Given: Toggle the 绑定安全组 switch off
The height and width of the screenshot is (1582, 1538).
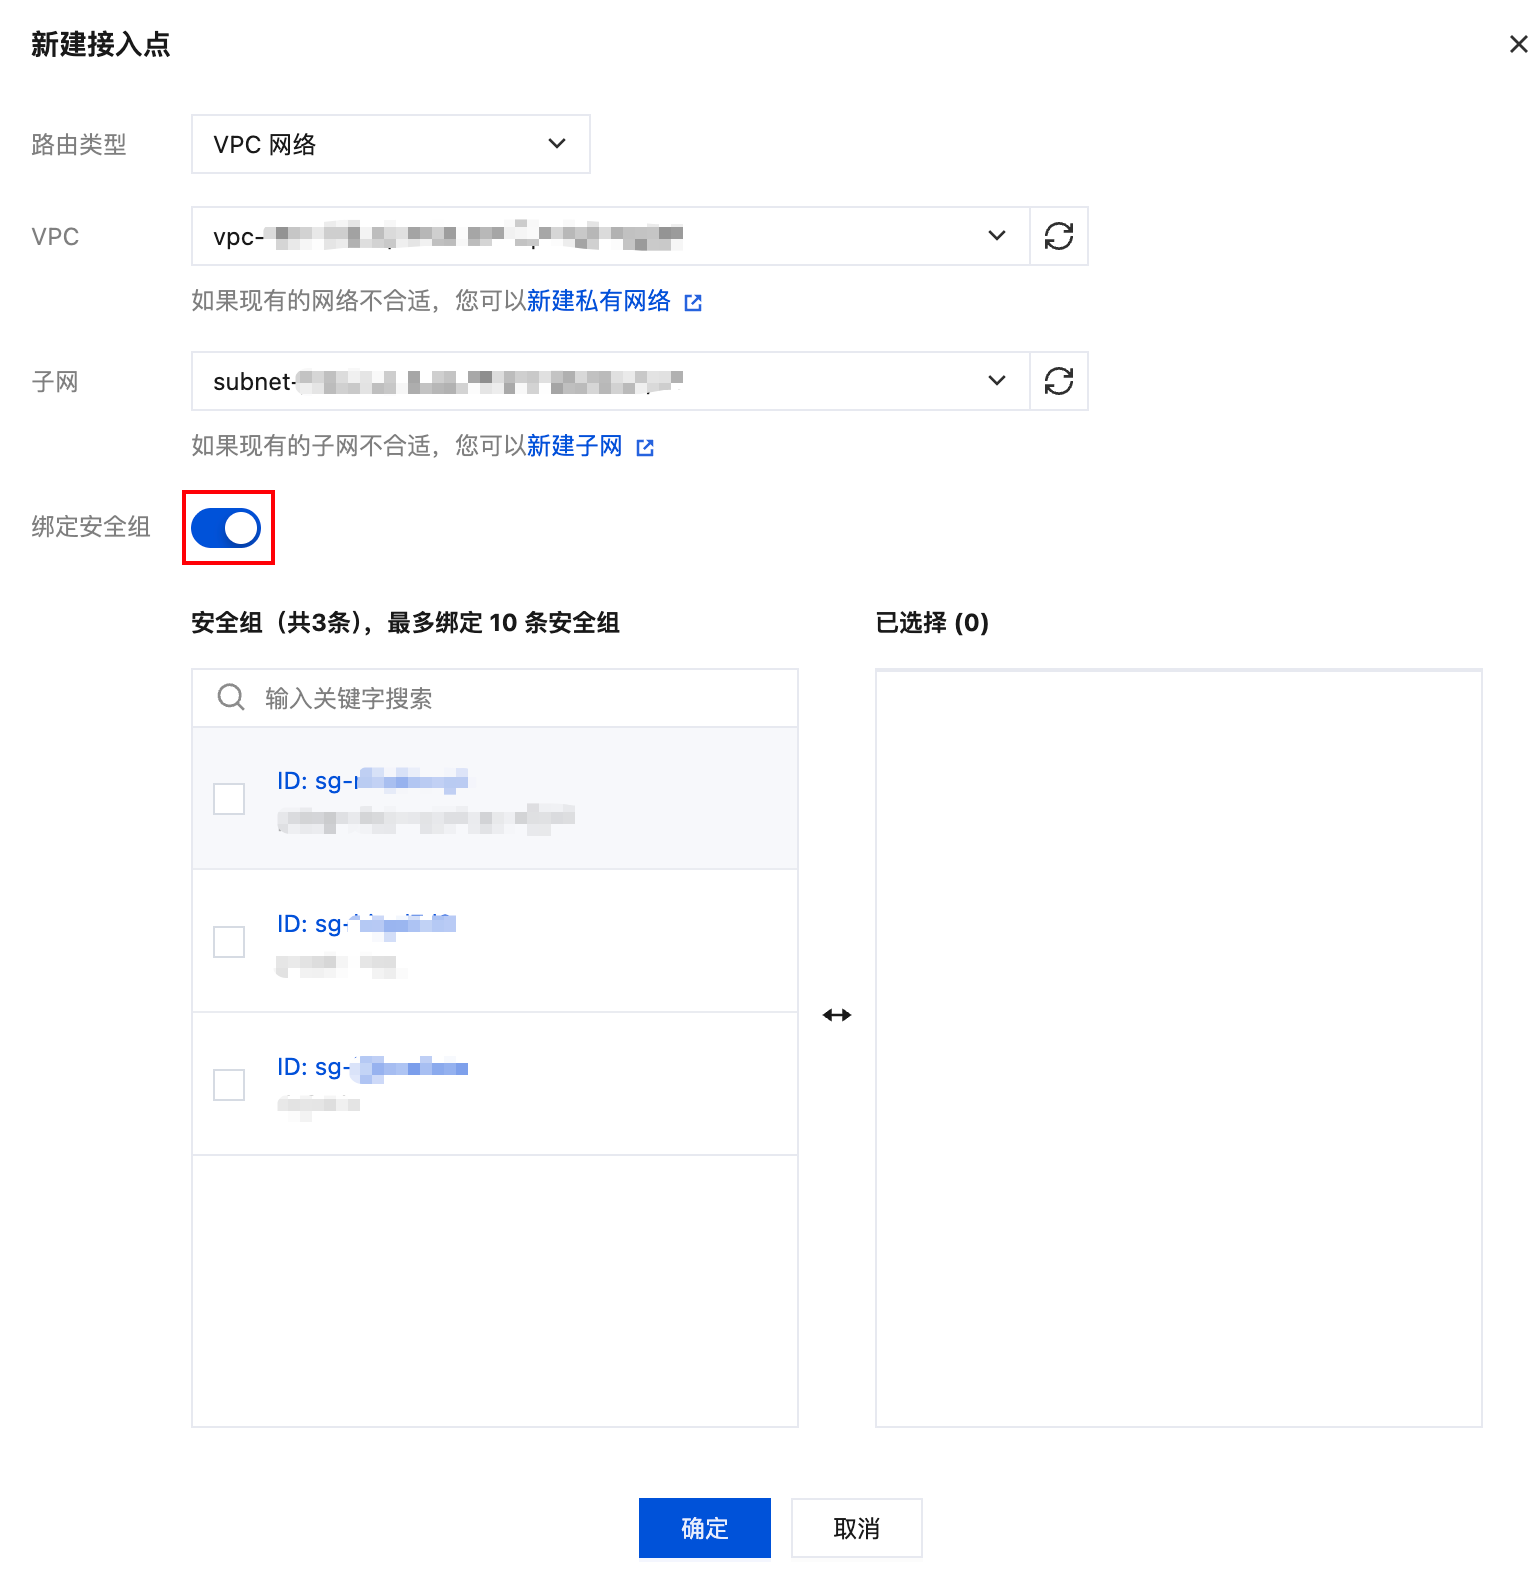Looking at the screenshot, I should click(226, 528).
